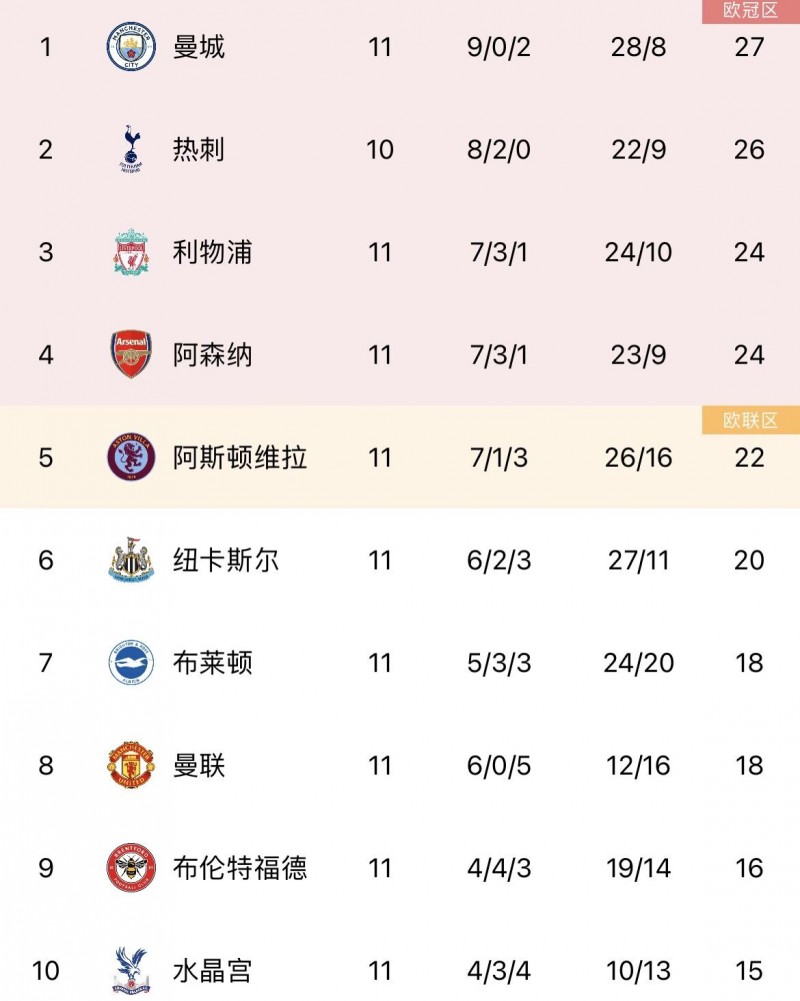This screenshot has height=1001, width=800.
Task: Click the Arsenal crest icon
Action: (x=131, y=355)
